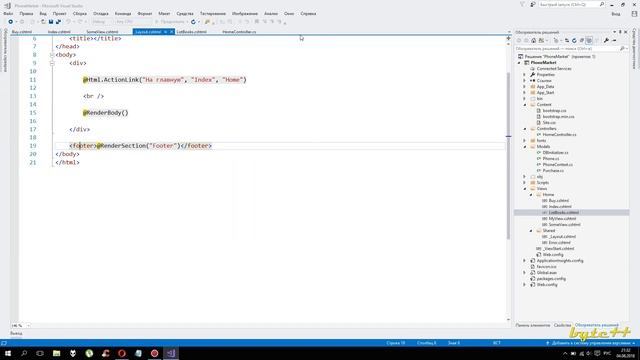Expand the Properties node in Solution Explorer

pos(525,75)
